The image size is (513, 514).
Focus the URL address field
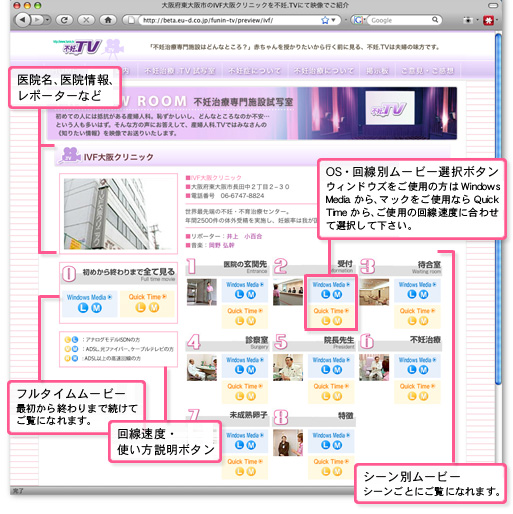pyautogui.click(x=230, y=20)
